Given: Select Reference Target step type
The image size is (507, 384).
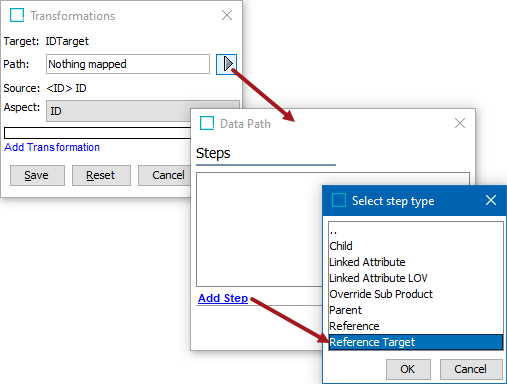Looking at the screenshot, I should pyautogui.click(x=416, y=342).
